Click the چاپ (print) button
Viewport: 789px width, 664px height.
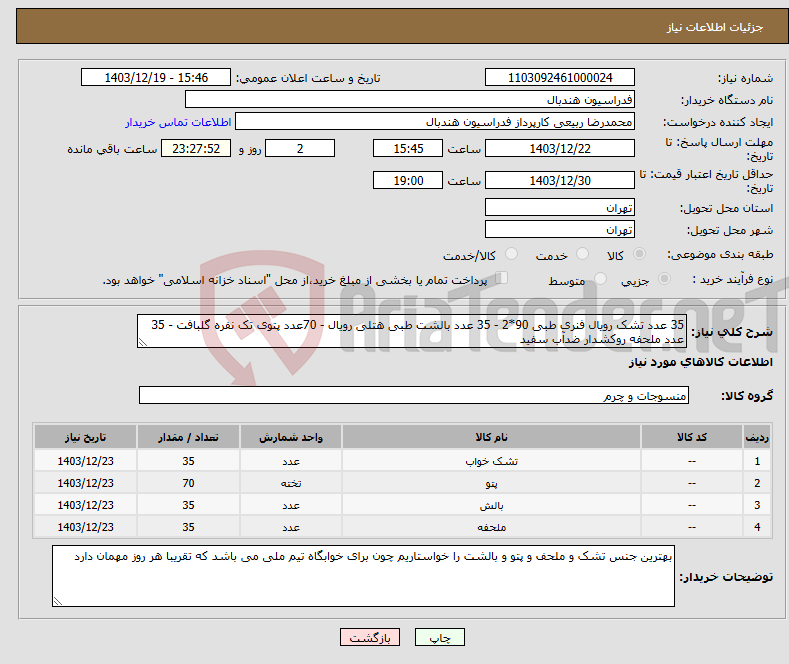[x=439, y=637]
